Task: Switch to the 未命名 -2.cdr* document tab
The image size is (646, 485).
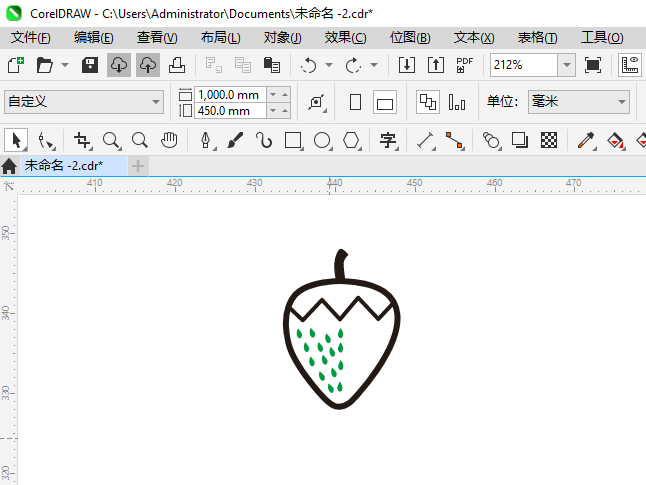Action: [x=74, y=166]
